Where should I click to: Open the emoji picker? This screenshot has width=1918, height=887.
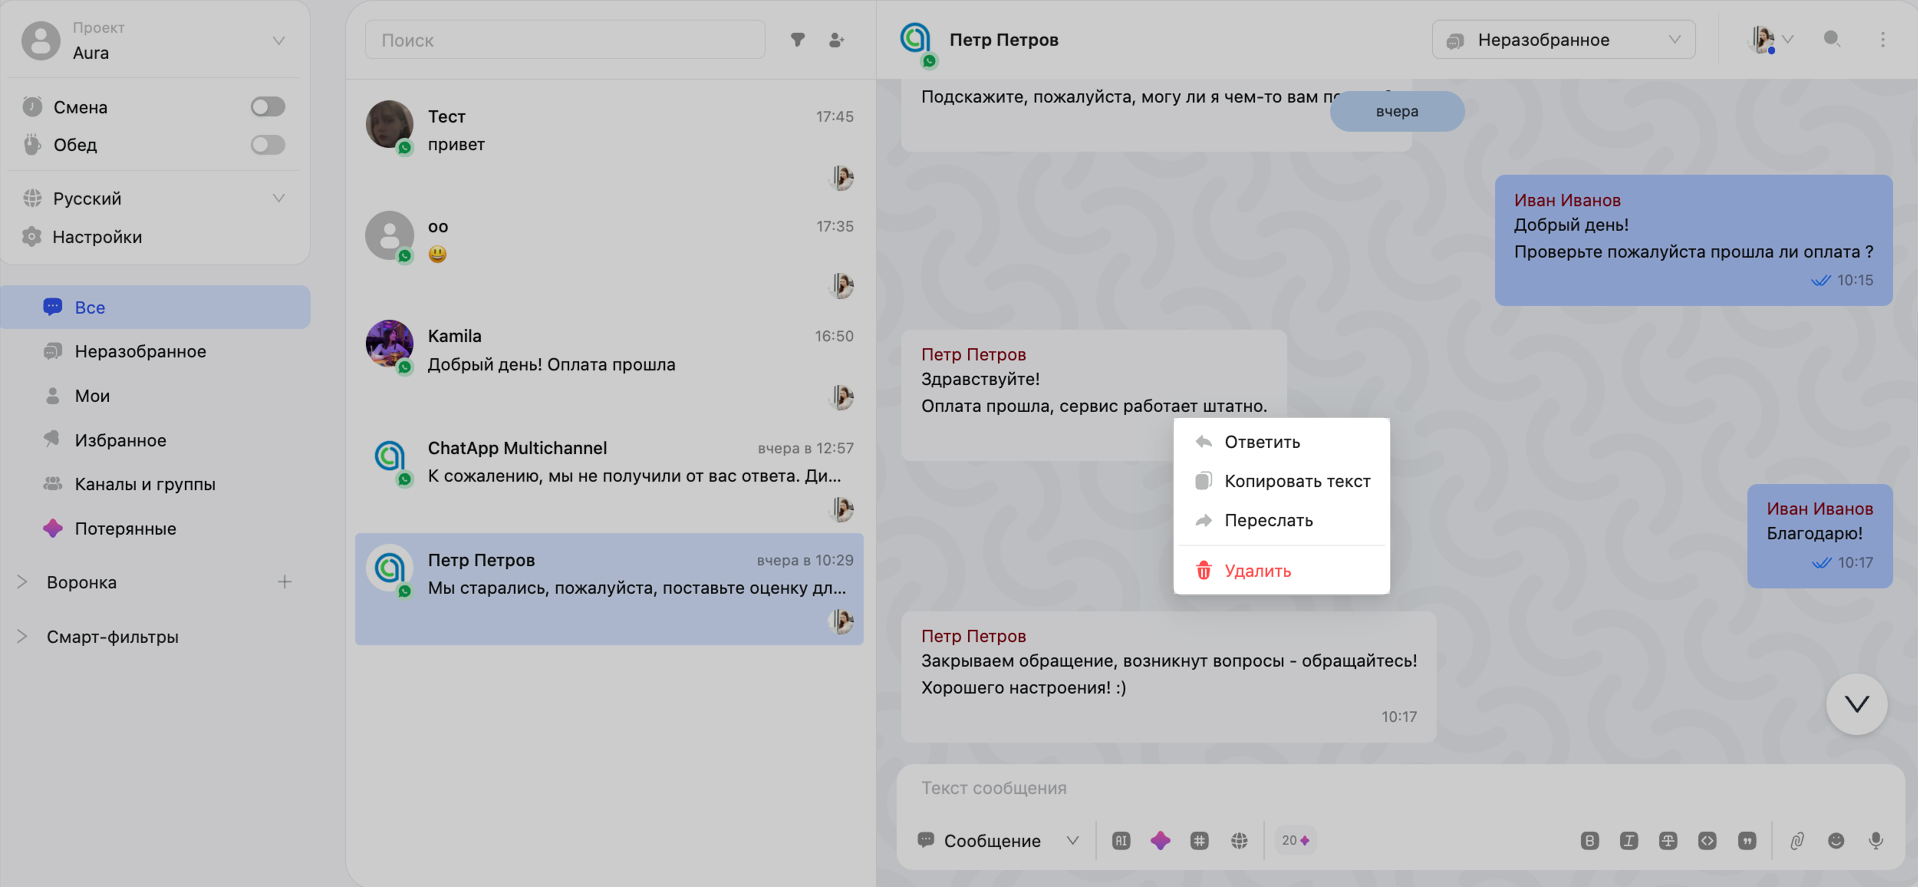point(1836,841)
